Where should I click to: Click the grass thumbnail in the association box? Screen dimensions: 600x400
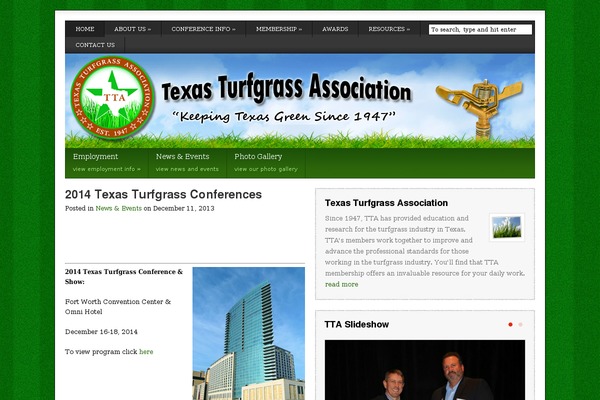tap(507, 227)
